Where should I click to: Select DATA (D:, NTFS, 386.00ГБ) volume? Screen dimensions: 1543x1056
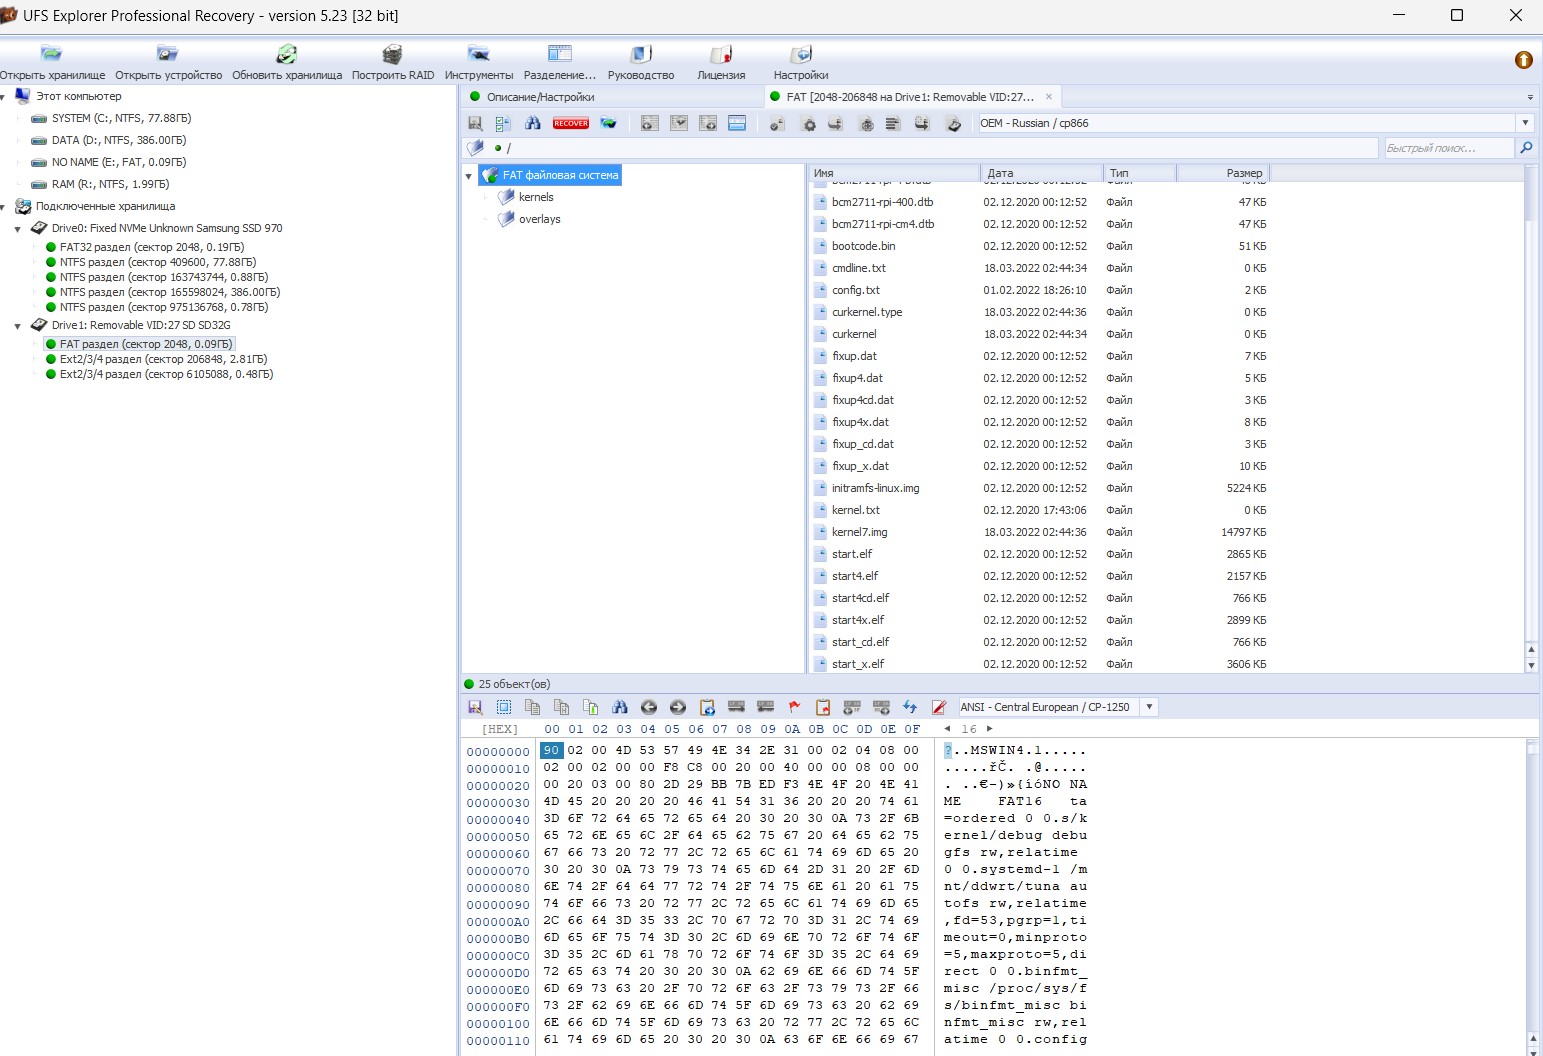[x=119, y=140]
